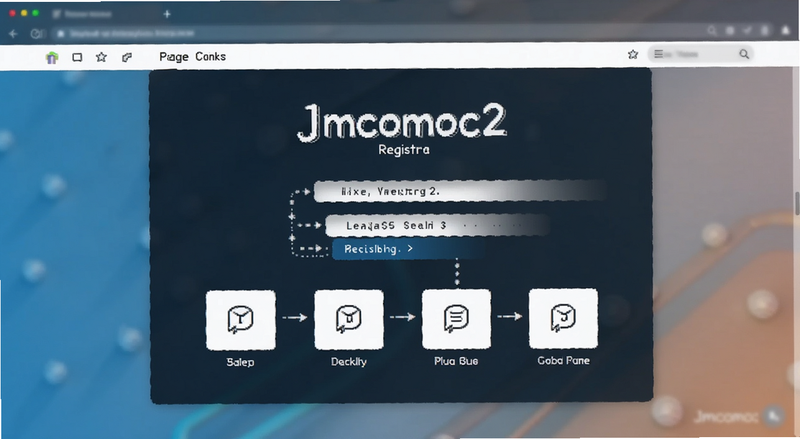Click the star icon near the search box
Image resolution: width=800 pixels, height=439 pixels.
click(x=633, y=54)
